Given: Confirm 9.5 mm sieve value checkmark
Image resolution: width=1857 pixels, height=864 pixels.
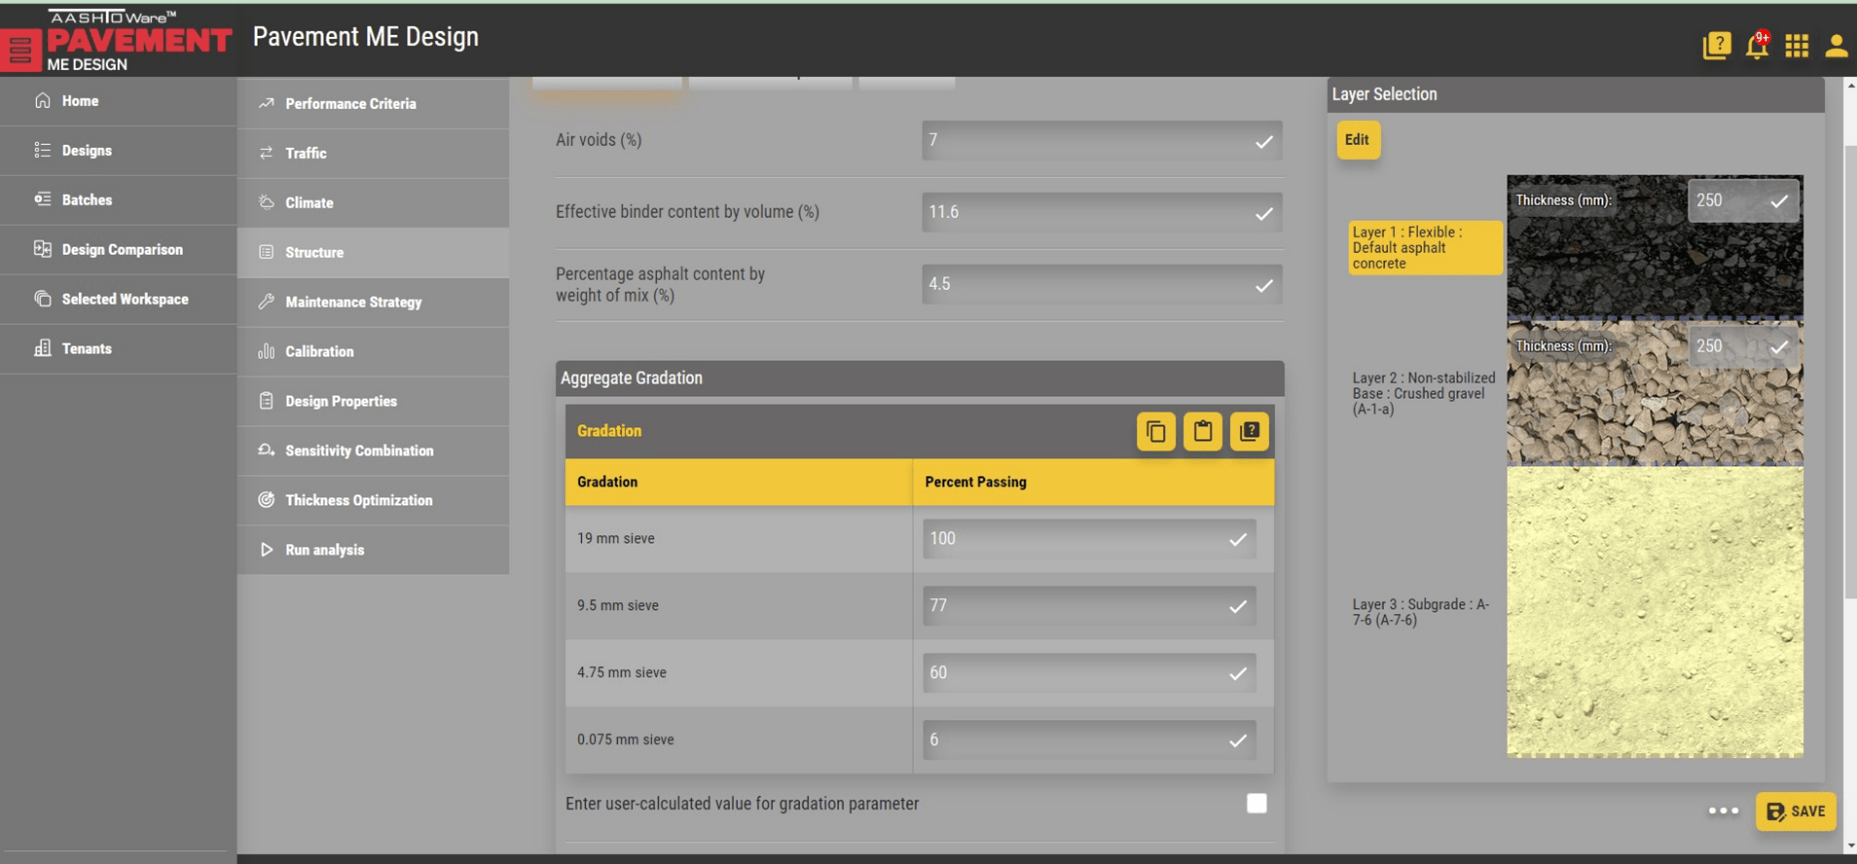Looking at the screenshot, I should pyautogui.click(x=1238, y=606).
